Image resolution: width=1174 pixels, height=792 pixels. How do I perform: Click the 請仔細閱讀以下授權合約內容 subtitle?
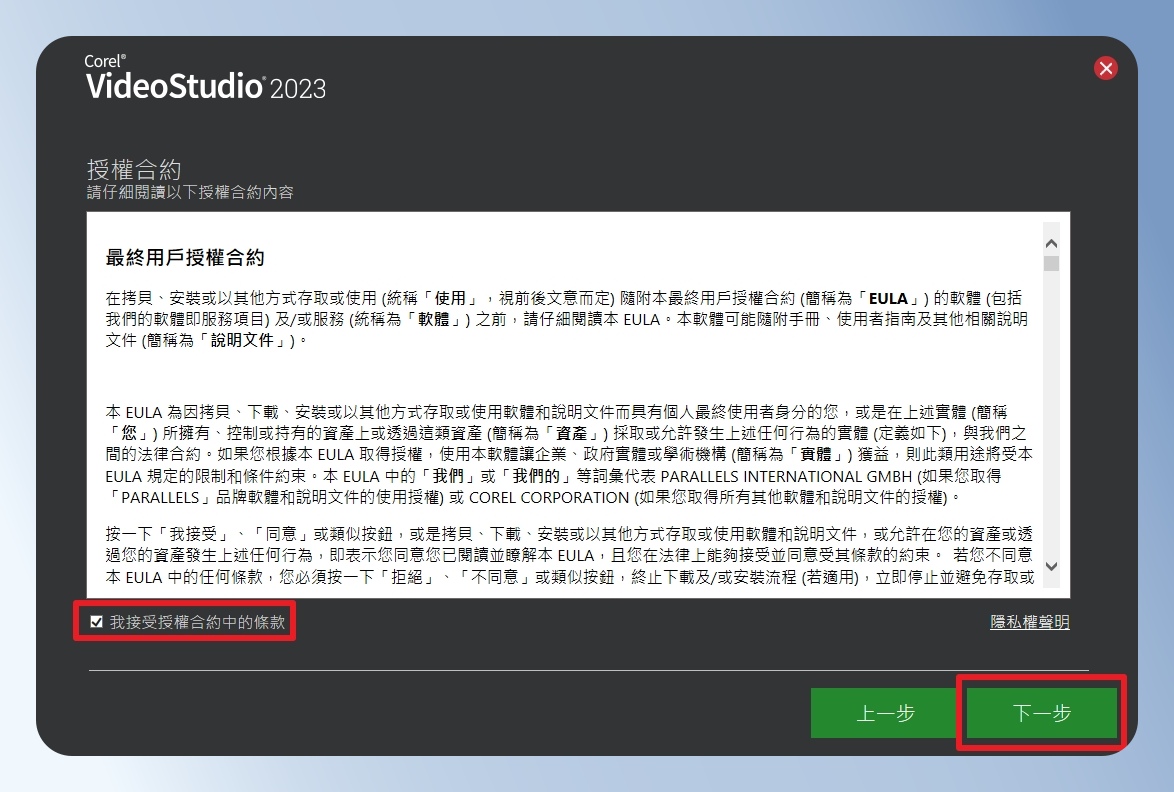pos(190,192)
